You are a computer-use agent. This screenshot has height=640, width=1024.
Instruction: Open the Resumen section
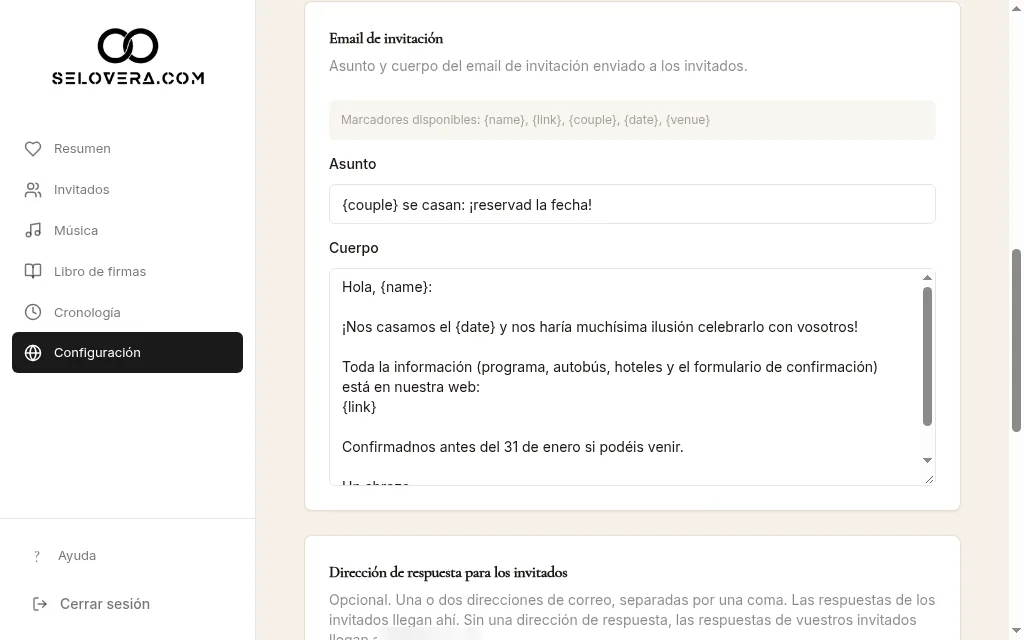(127, 149)
